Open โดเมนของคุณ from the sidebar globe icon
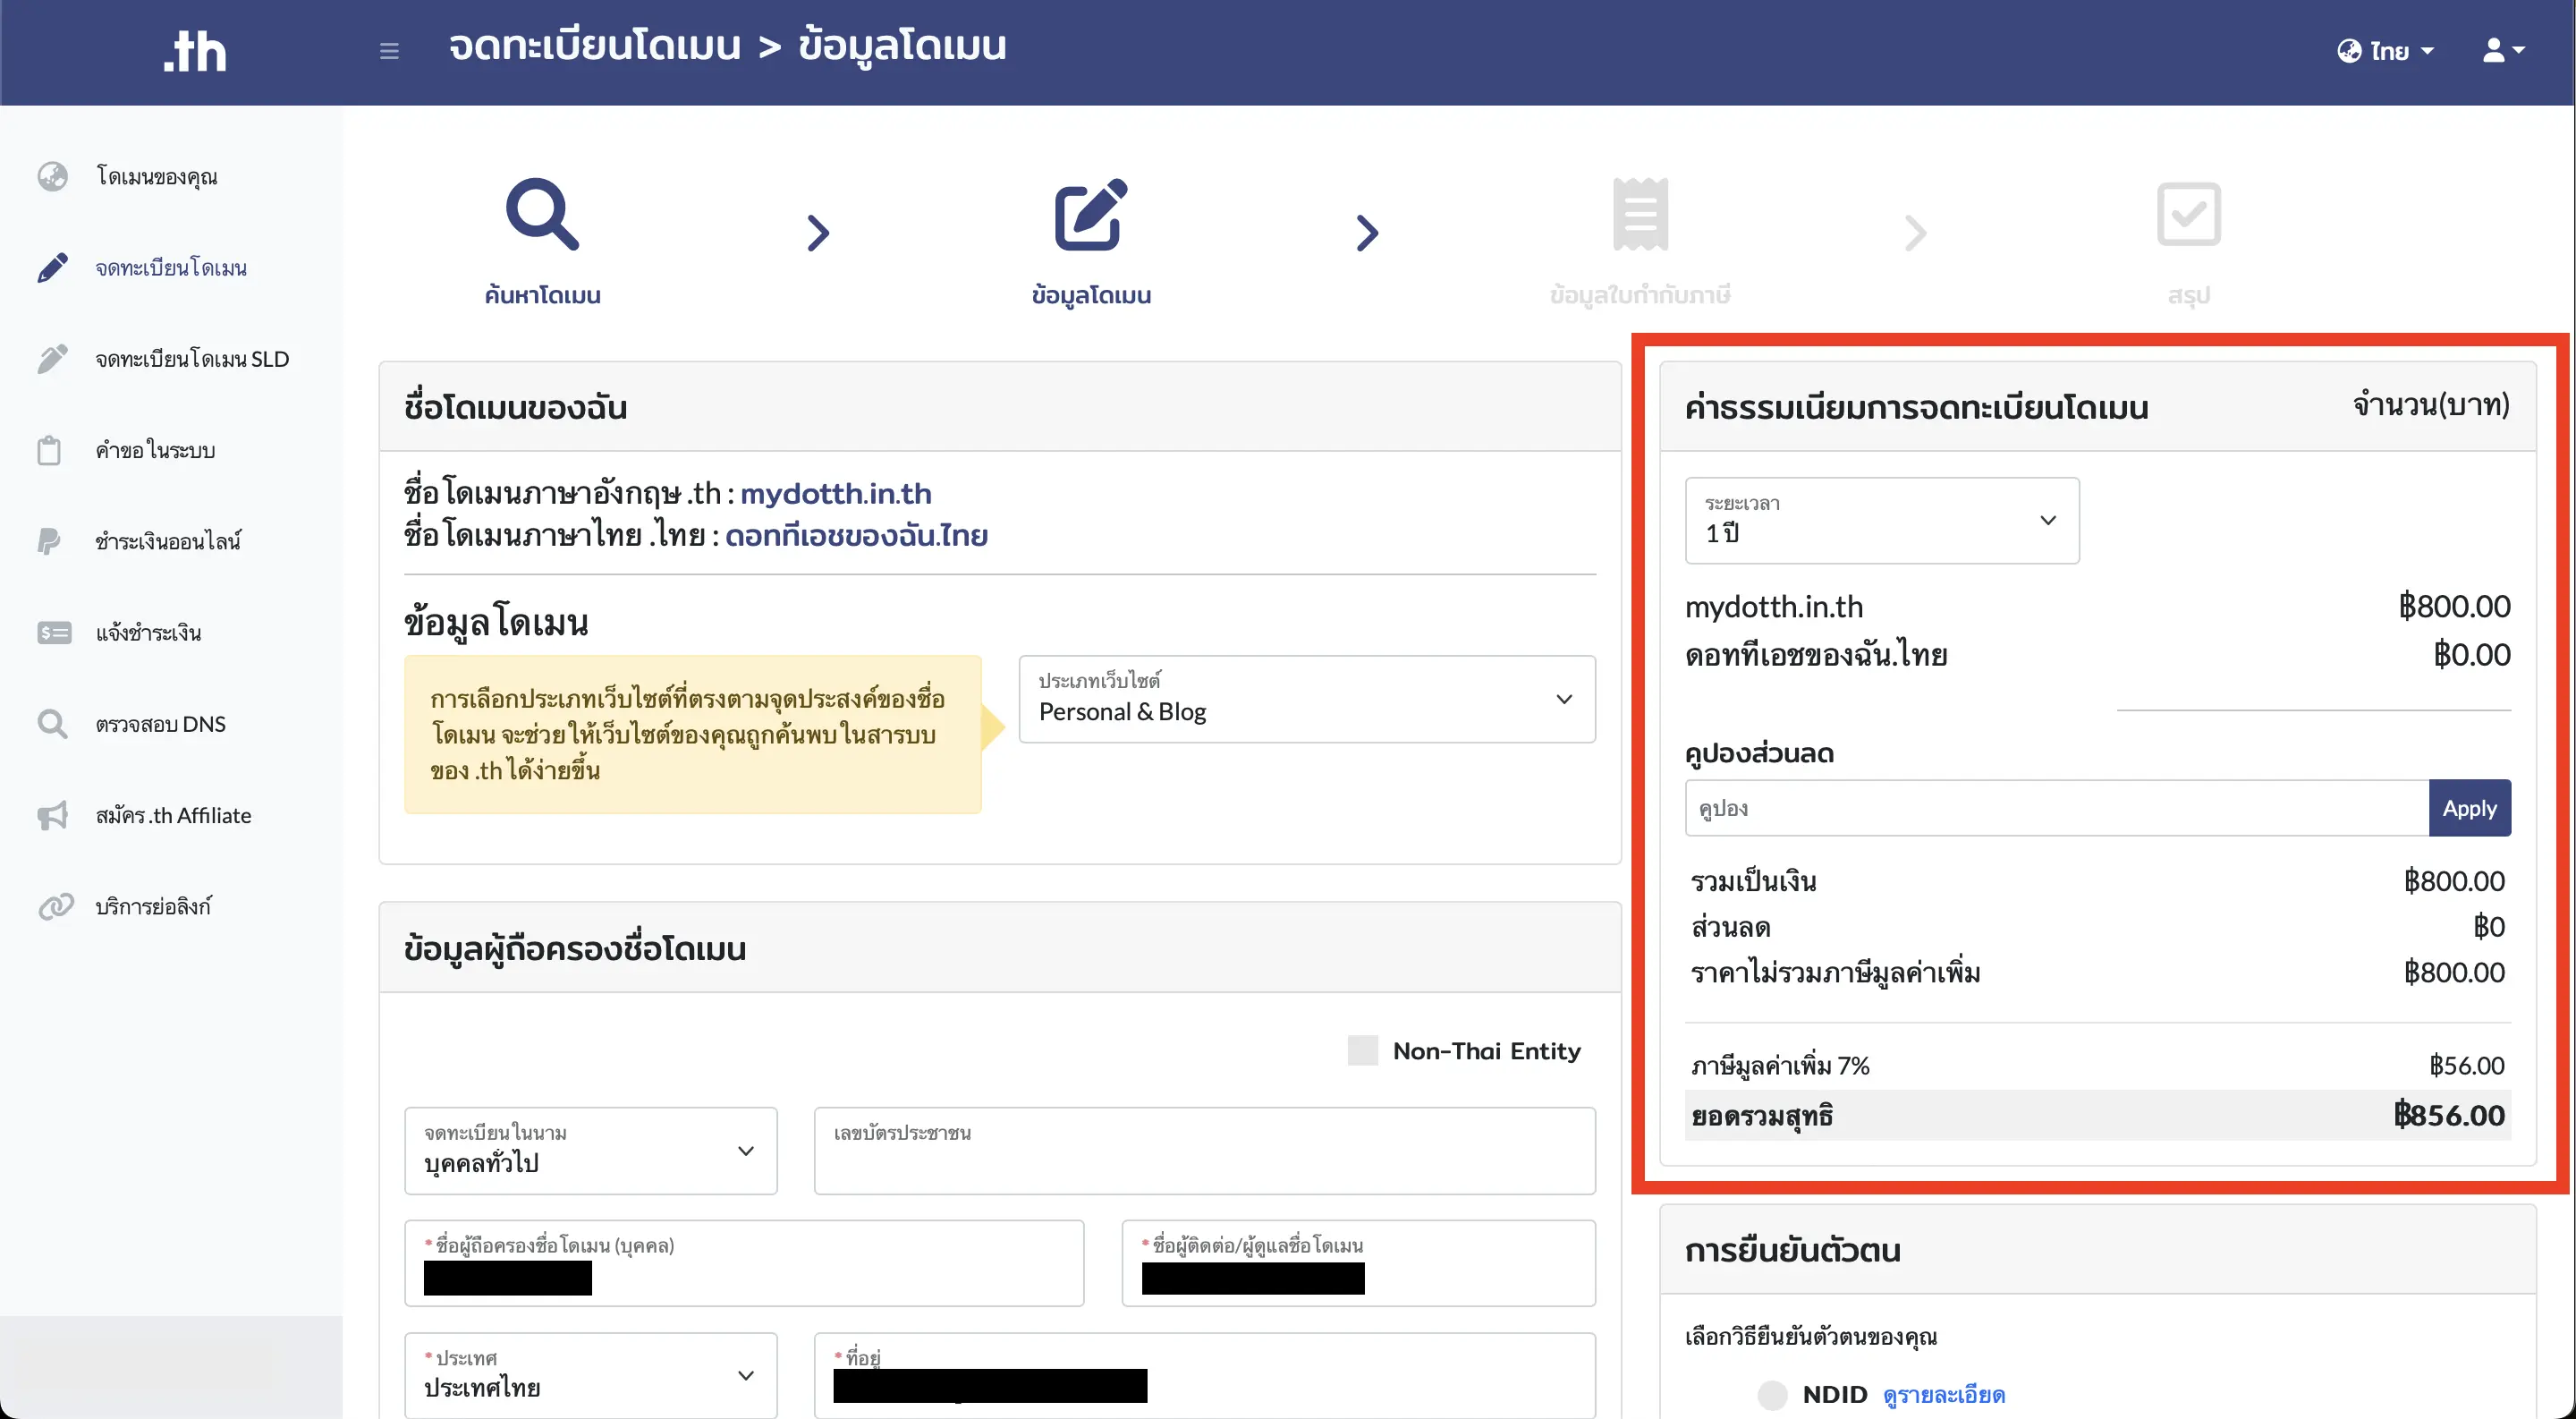 tap(52, 176)
